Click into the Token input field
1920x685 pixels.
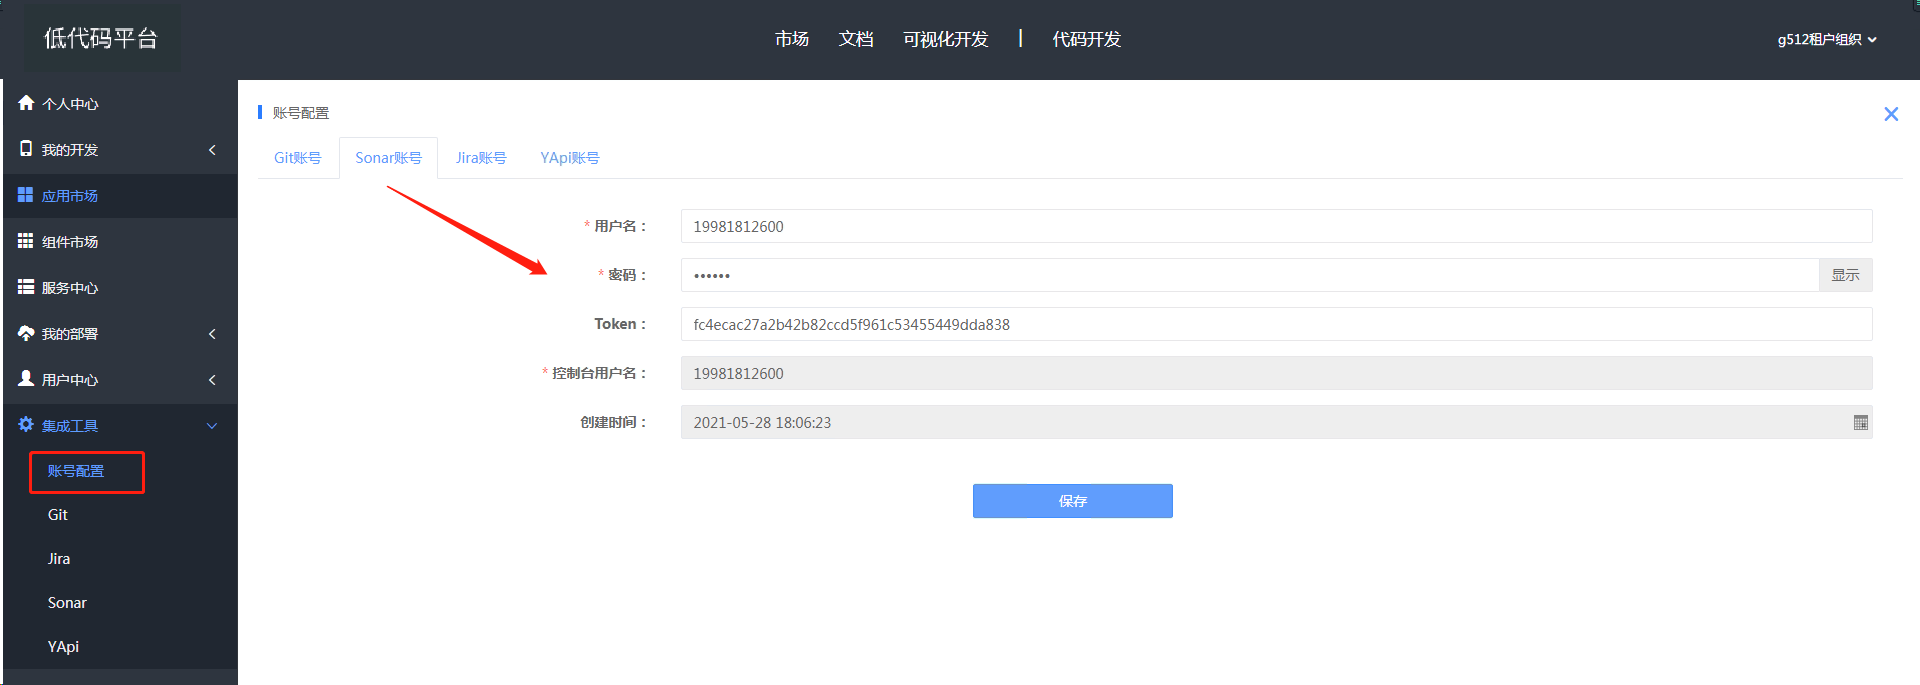1276,324
